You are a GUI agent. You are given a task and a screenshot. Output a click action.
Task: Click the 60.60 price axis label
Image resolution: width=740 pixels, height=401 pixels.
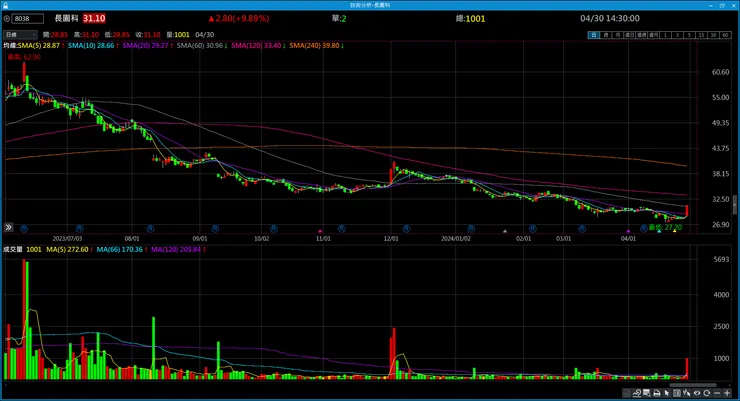pyautogui.click(x=720, y=72)
